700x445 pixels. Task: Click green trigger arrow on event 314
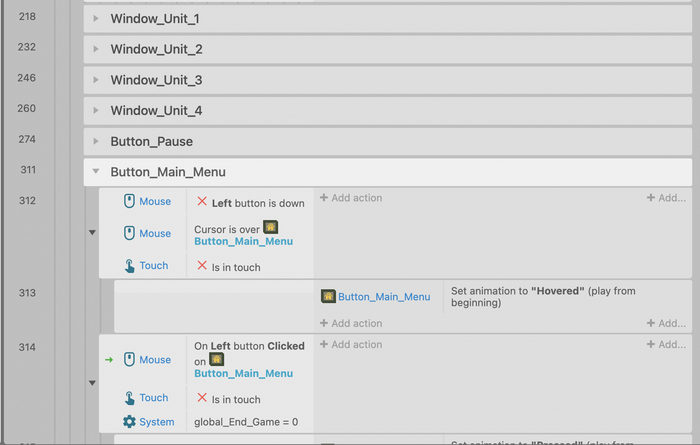point(109,360)
